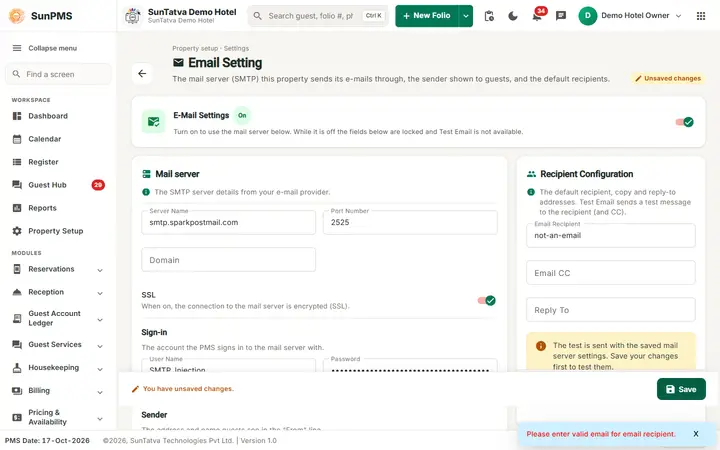The image size is (720, 450).
Task: Click the Guest 20 badge on Guest Hub
Action: [x=98, y=185]
